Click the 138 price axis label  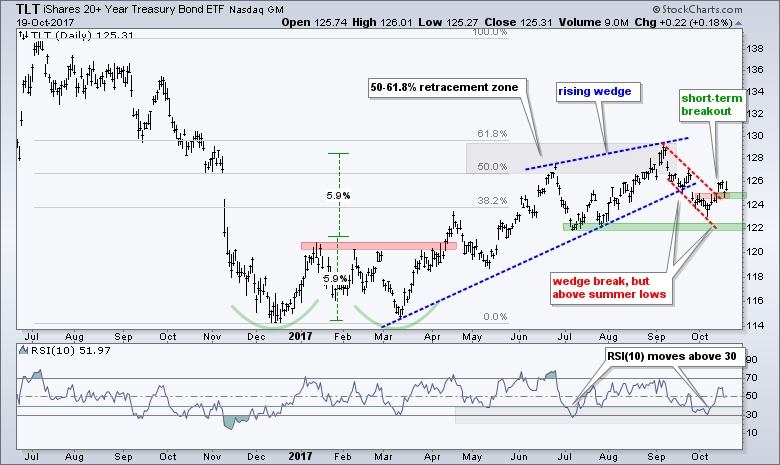(x=755, y=49)
